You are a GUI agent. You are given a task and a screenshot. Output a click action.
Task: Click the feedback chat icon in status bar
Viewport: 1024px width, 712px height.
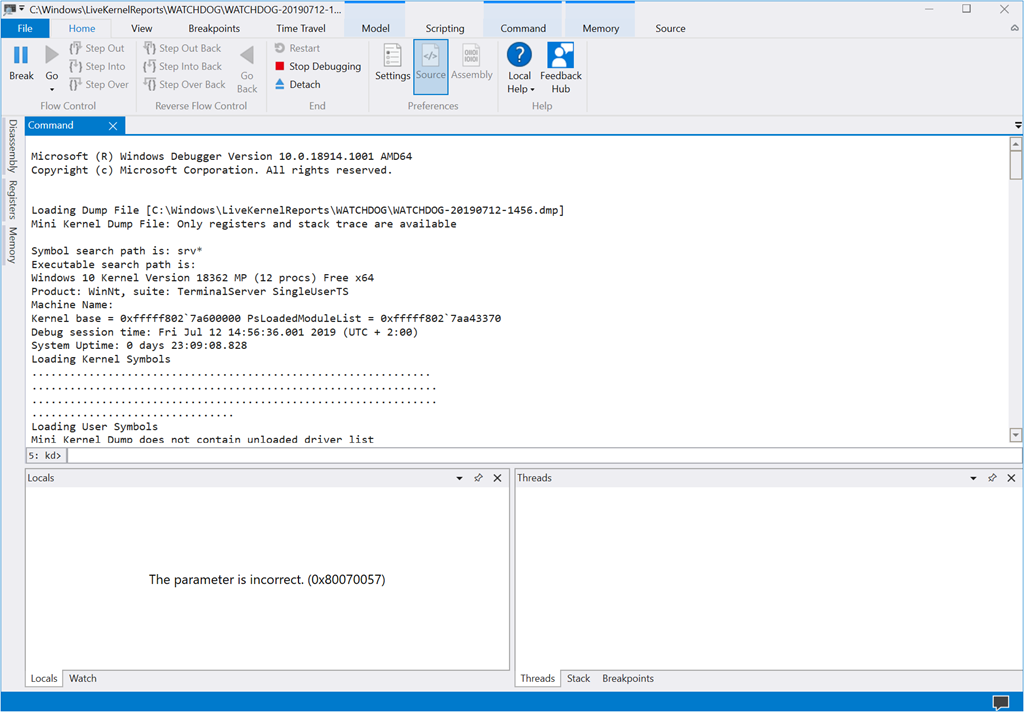coord(1000,702)
